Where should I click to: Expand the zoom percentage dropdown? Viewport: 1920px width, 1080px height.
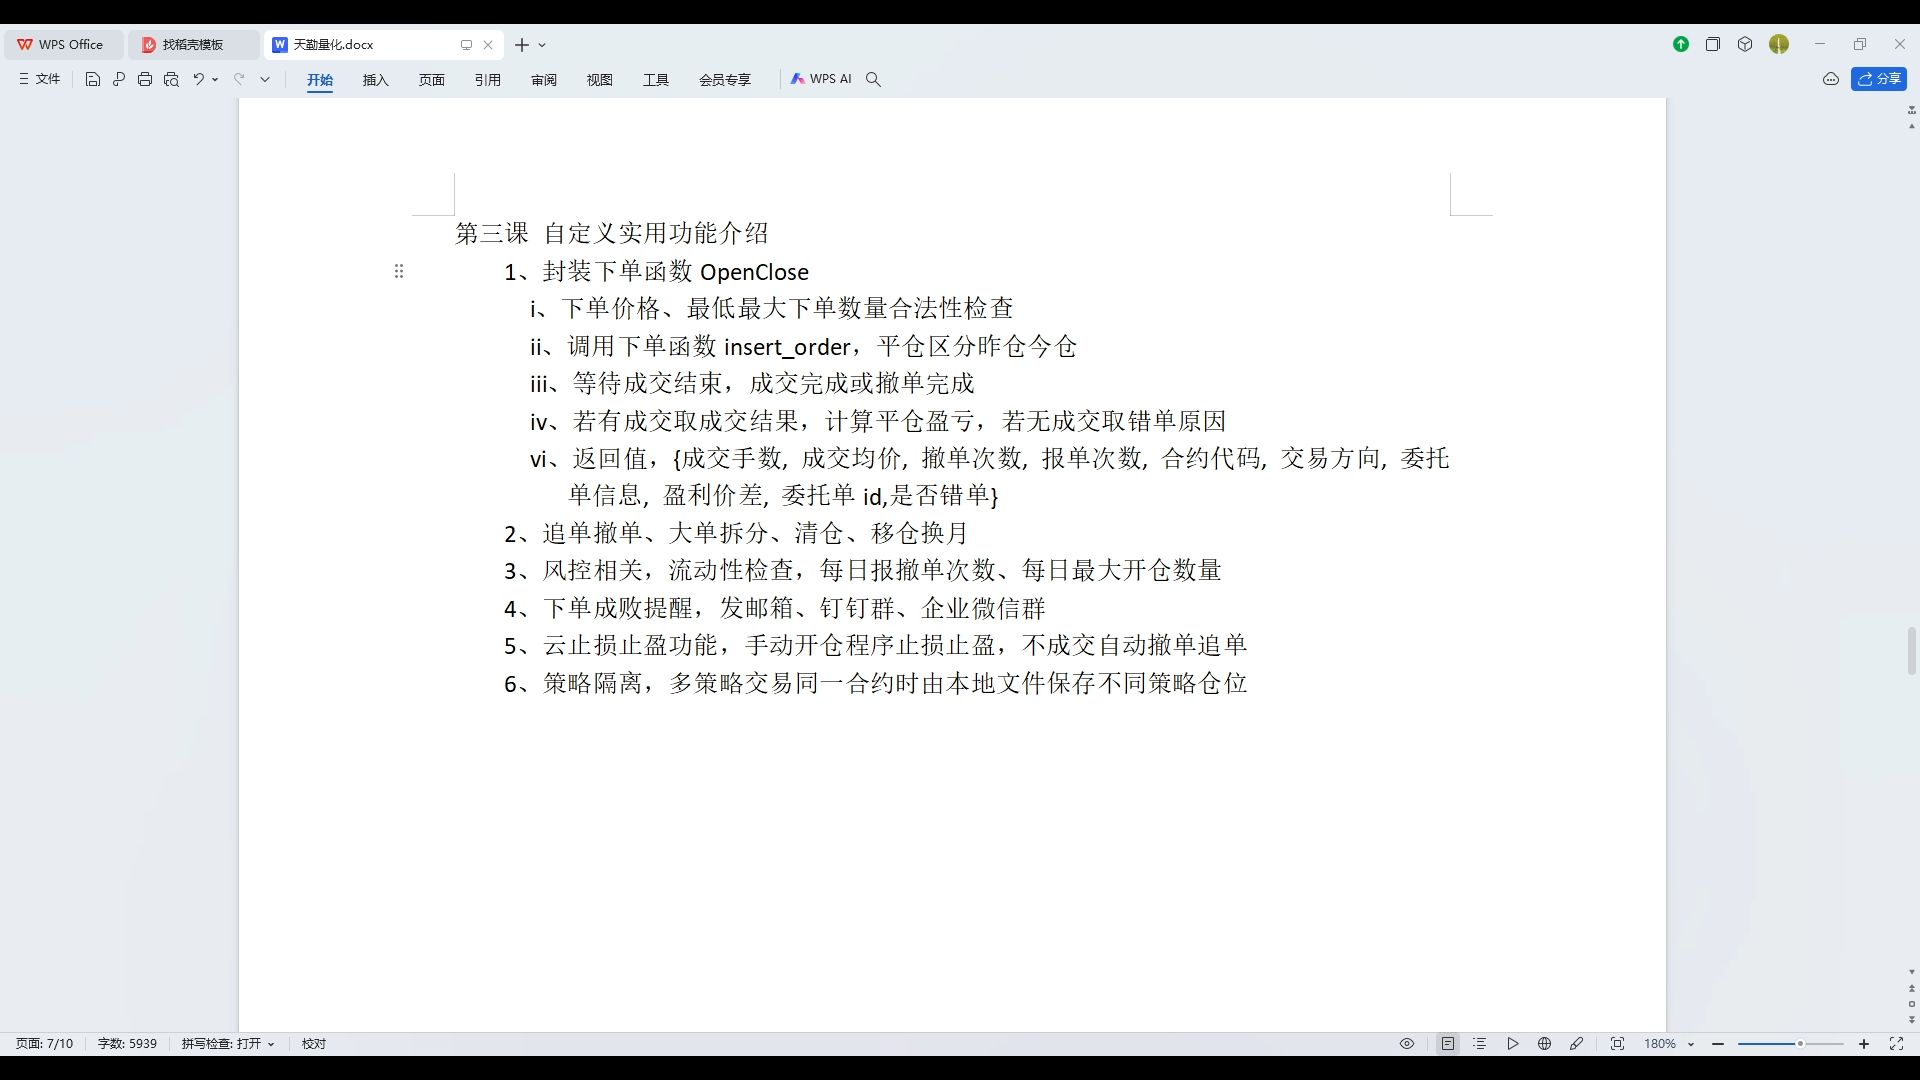pyautogui.click(x=1691, y=1044)
